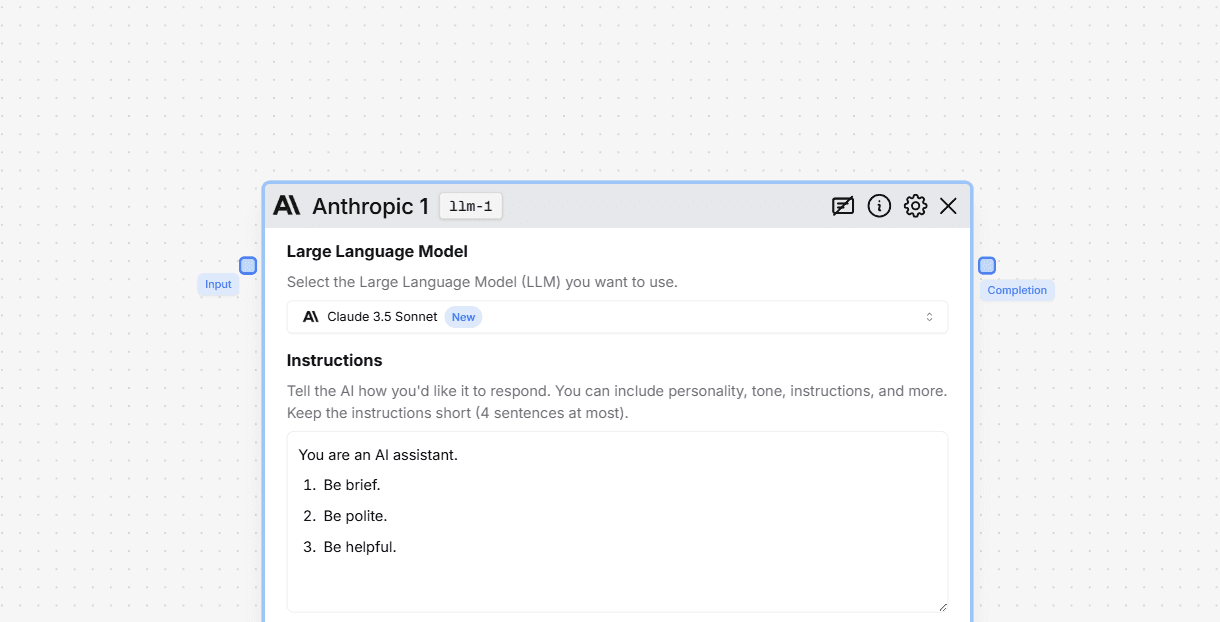Click the small Anthropic icon in model dropdown
The image size is (1220, 622).
point(311,317)
